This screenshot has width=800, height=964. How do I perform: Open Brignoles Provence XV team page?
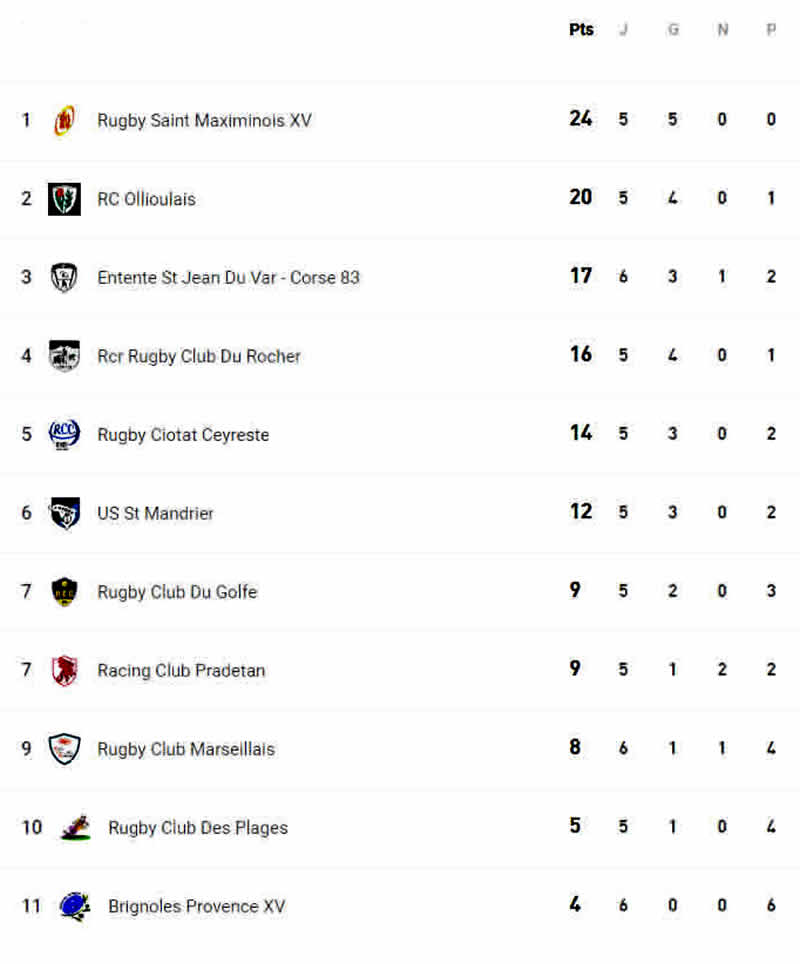click(197, 906)
